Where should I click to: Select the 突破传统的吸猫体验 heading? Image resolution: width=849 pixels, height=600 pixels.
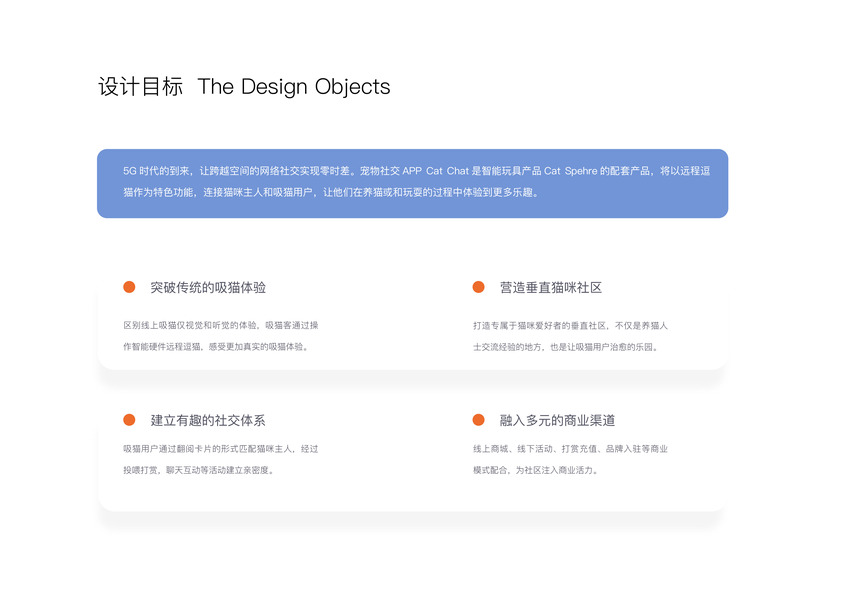click(208, 287)
